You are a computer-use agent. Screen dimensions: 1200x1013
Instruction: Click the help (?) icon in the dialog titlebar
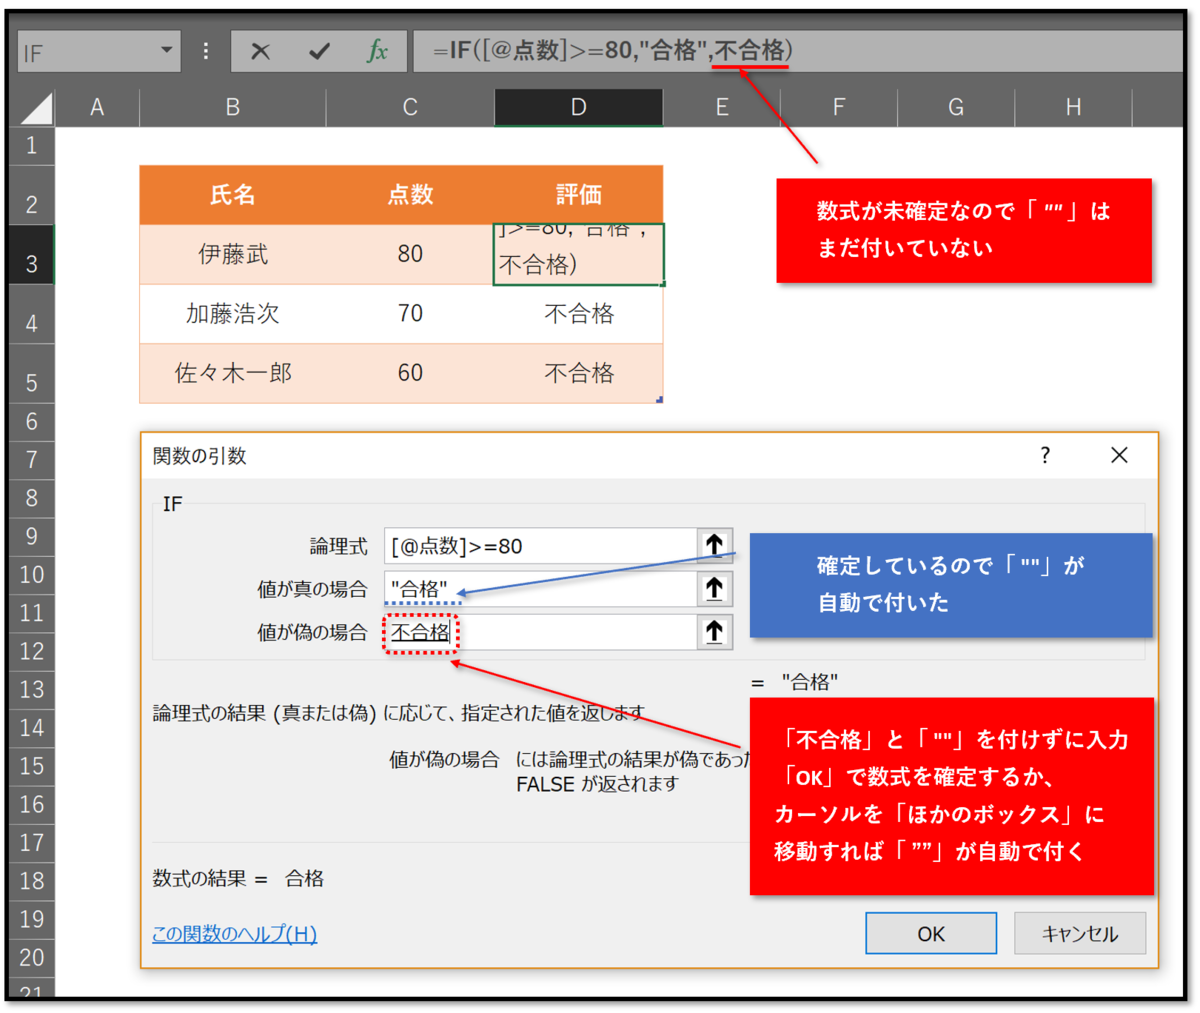1044,455
